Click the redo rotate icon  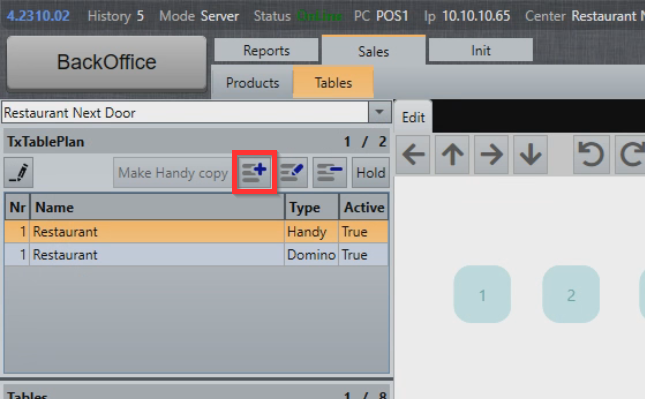tap(631, 155)
